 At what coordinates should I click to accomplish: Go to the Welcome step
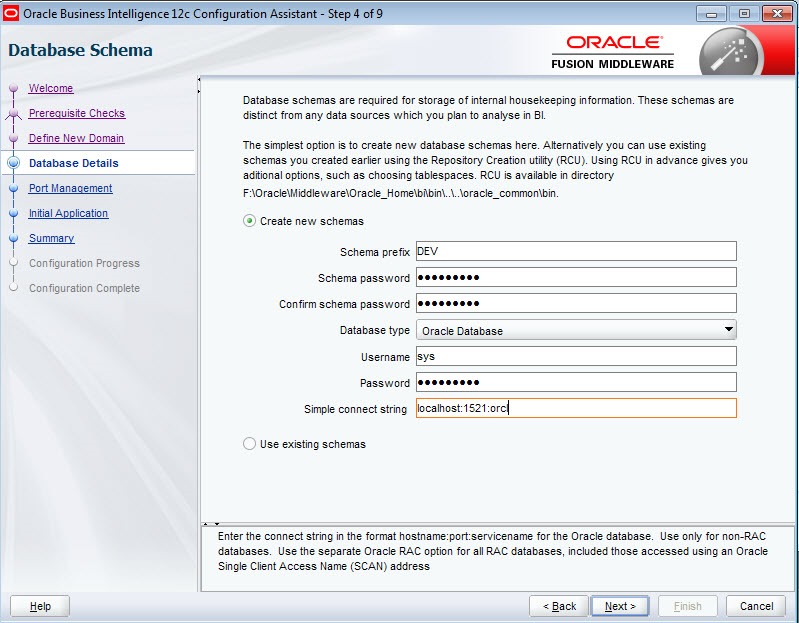pyautogui.click(x=51, y=88)
